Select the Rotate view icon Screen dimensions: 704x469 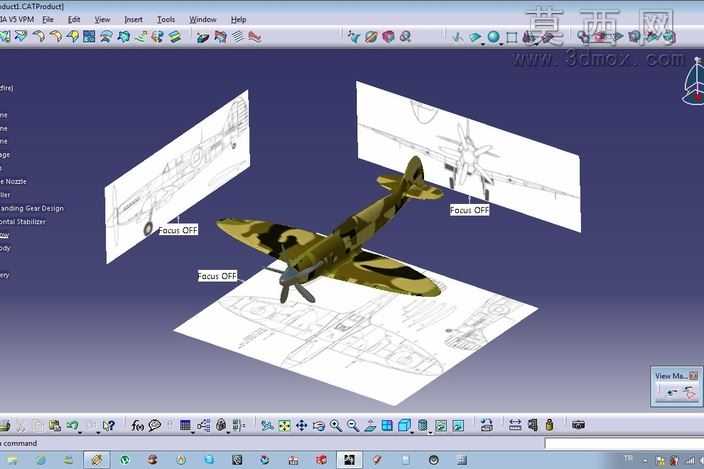pyautogui.click(x=319, y=425)
